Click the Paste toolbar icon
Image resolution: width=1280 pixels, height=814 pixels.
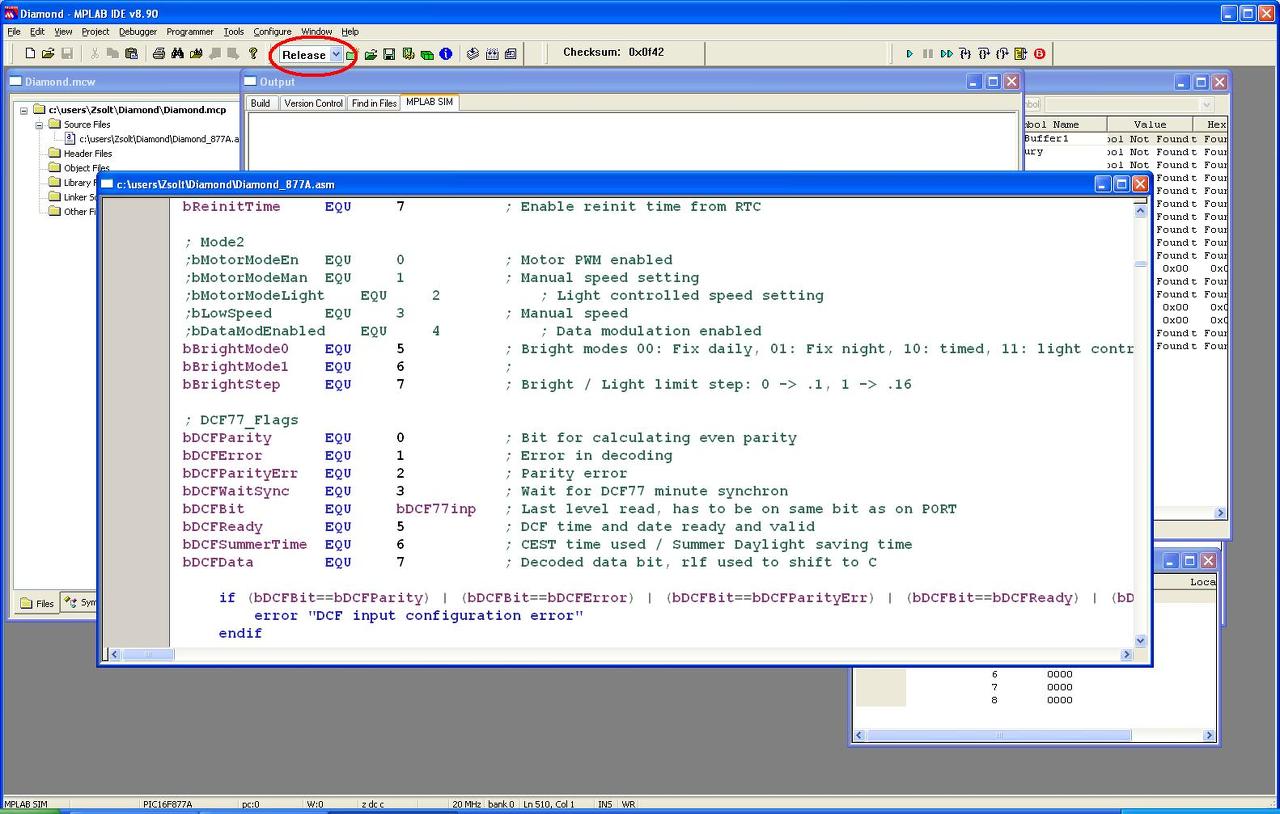(131, 54)
